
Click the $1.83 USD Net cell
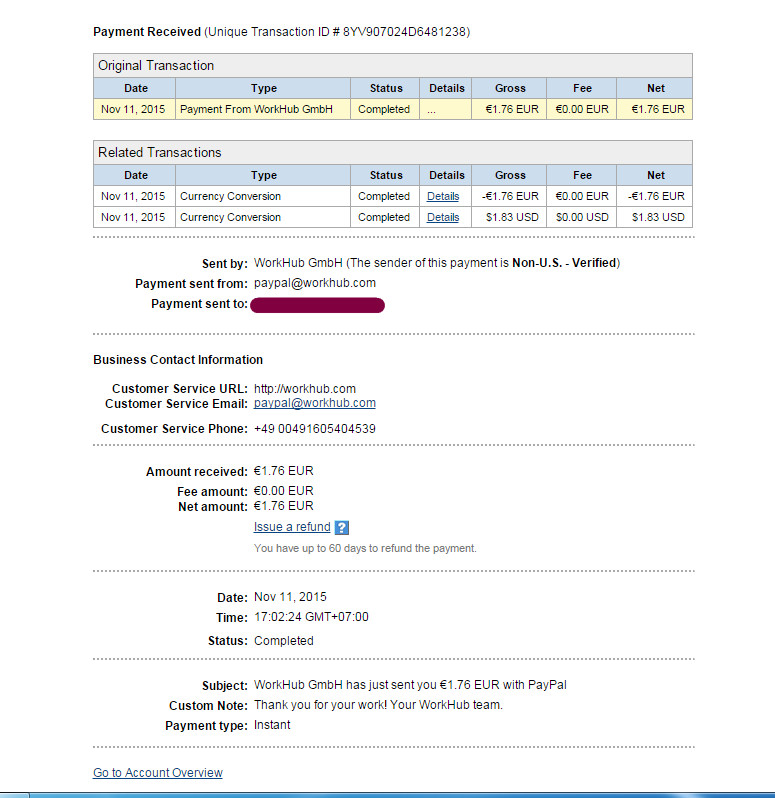point(654,217)
